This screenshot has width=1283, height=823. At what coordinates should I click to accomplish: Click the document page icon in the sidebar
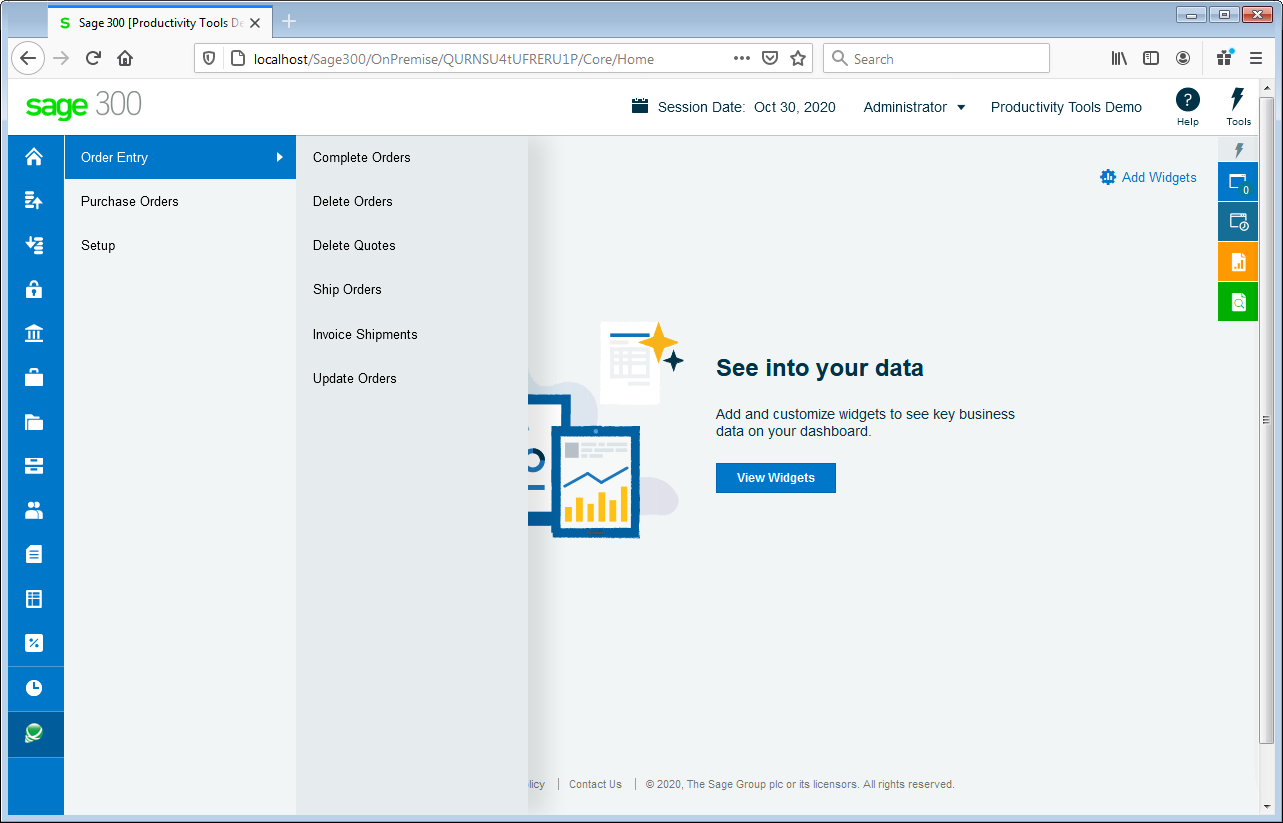click(x=34, y=554)
